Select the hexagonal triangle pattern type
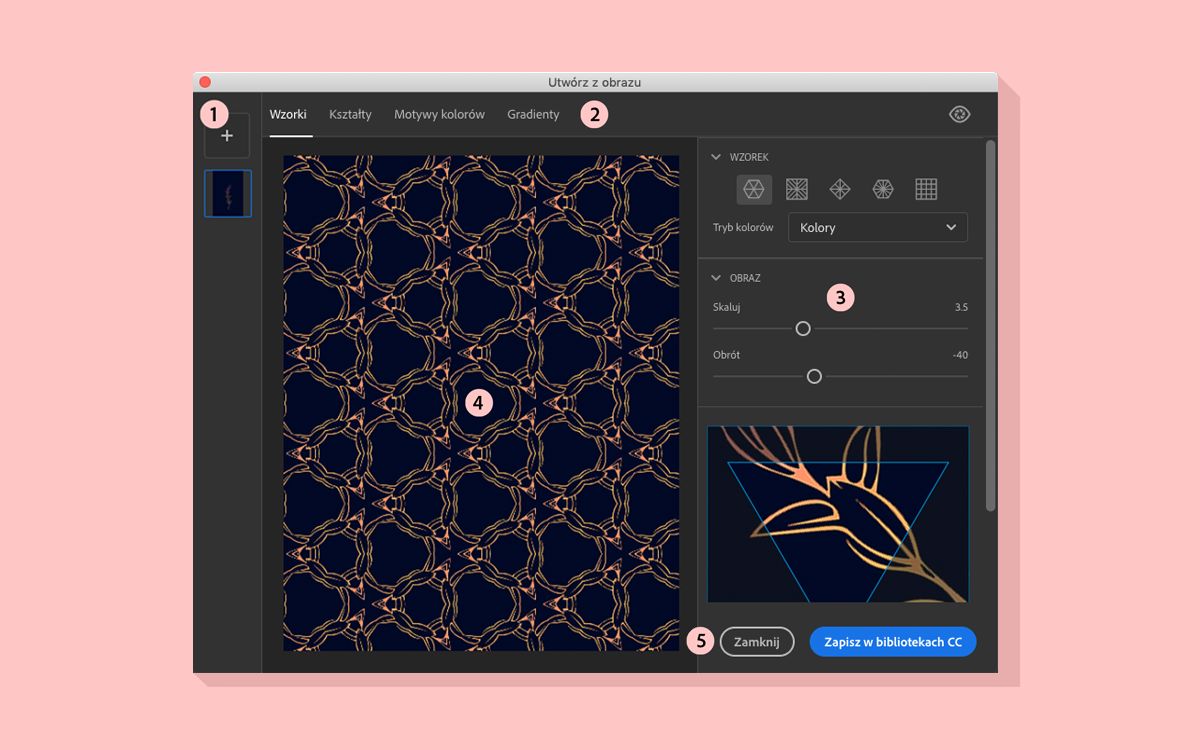Screen dimensions: 1200x750 click(754, 189)
